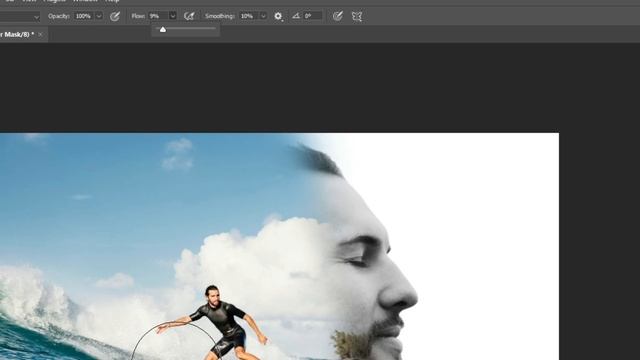
Task: Expand the blend mode dropdown
Action: click(36, 17)
